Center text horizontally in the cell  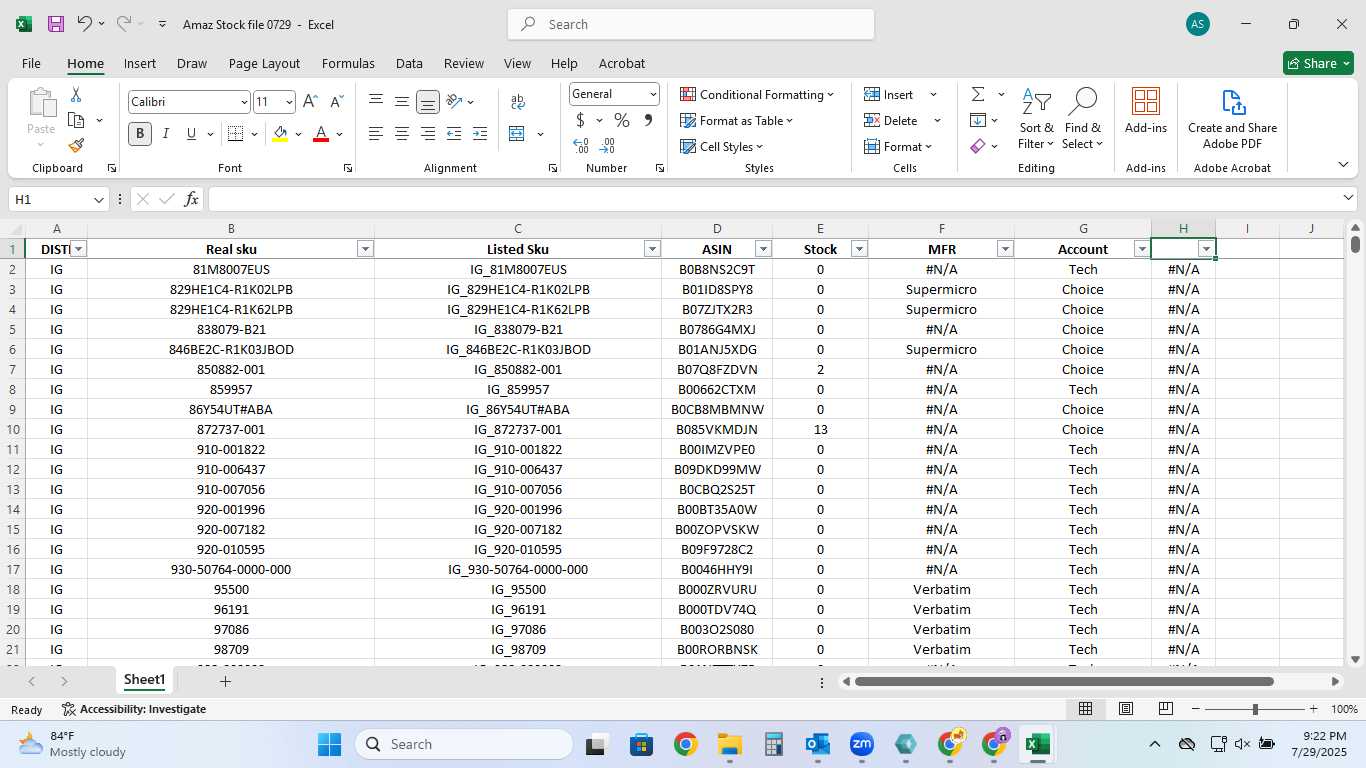tap(402, 133)
